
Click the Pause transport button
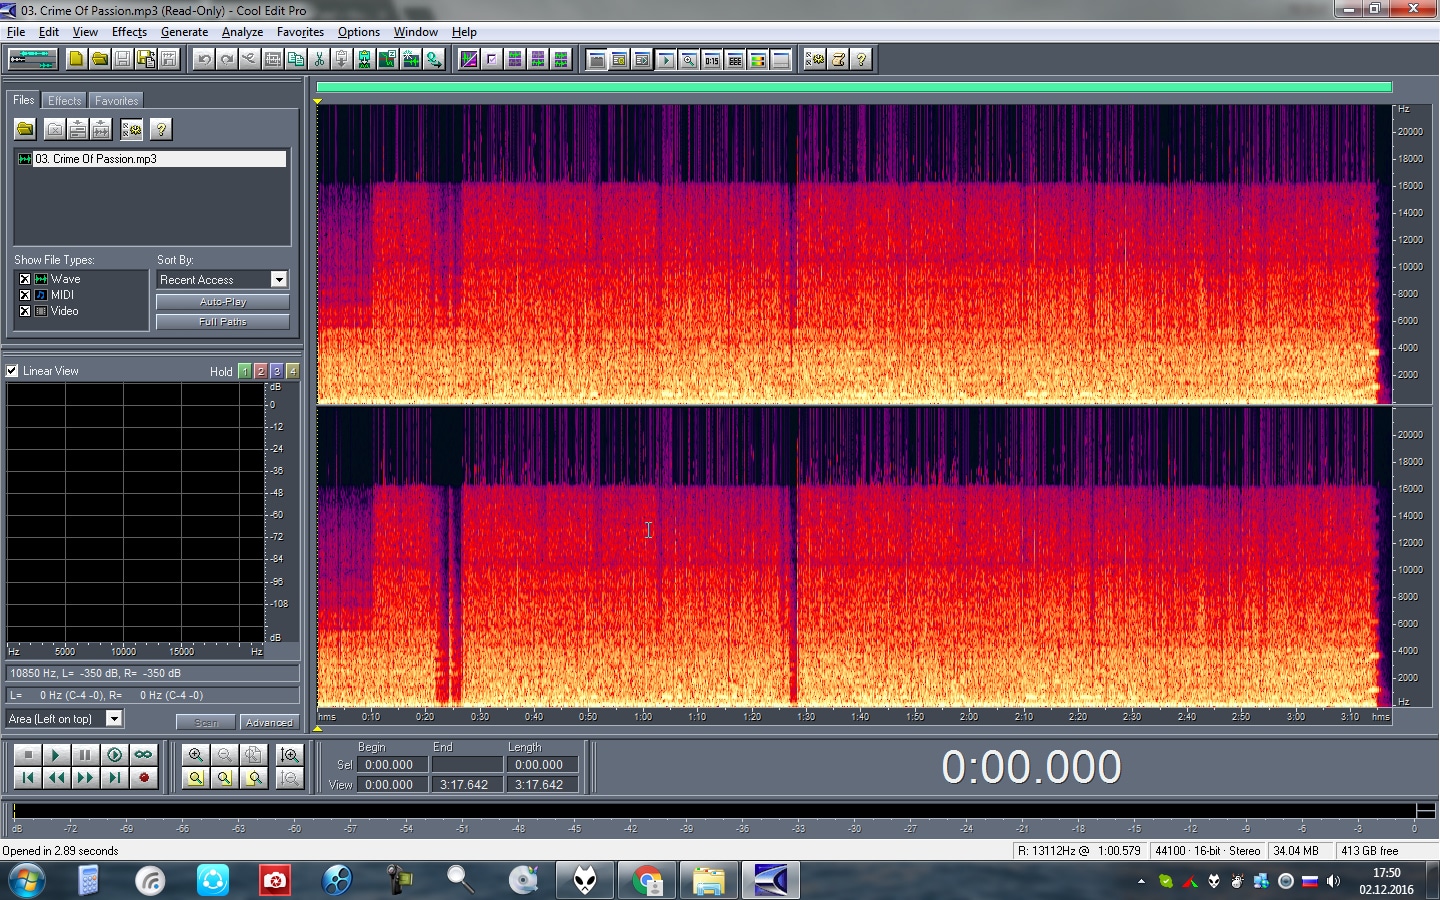click(x=85, y=755)
